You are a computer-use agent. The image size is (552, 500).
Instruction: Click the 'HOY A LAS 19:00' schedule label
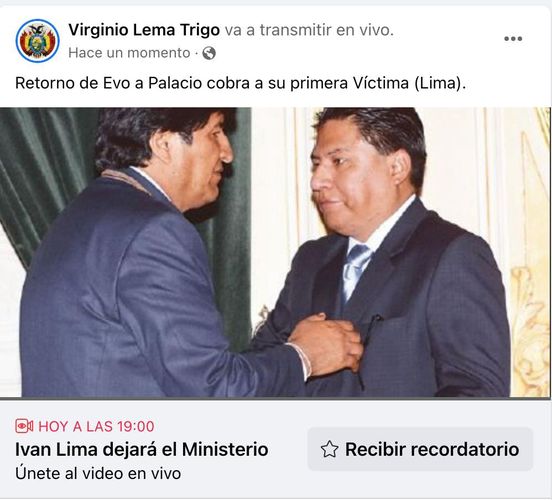(x=96, y=426)
